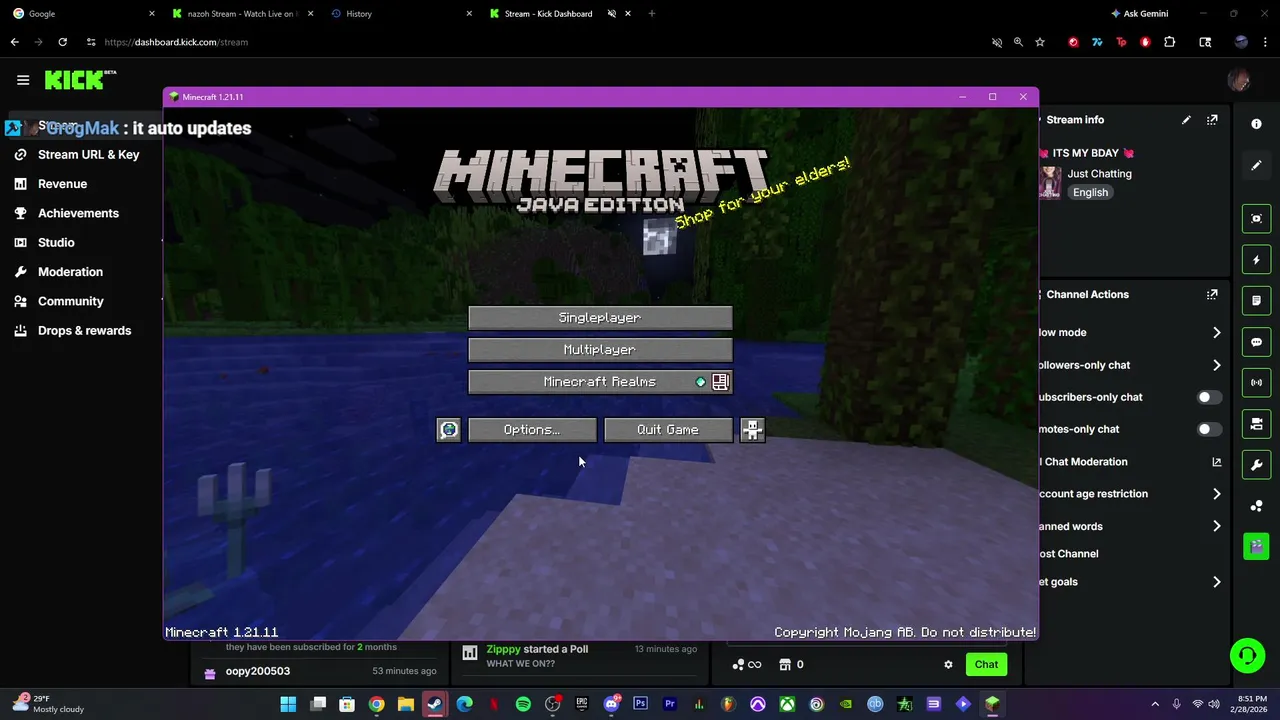
Task: Open Steam from the taskbar
Action: 434,704
